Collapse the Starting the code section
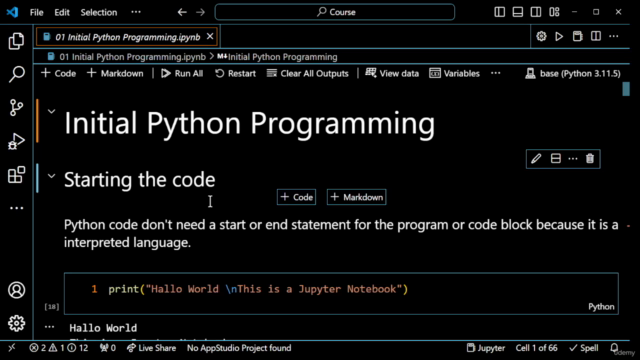This screenshot has width=640, height=360. [x=51, y=176]
